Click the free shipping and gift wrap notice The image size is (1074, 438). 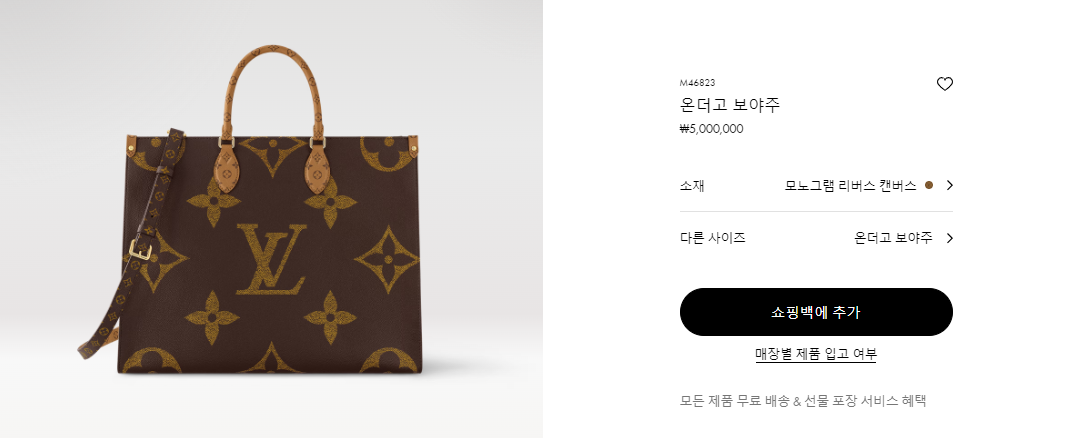coord(803,401)
